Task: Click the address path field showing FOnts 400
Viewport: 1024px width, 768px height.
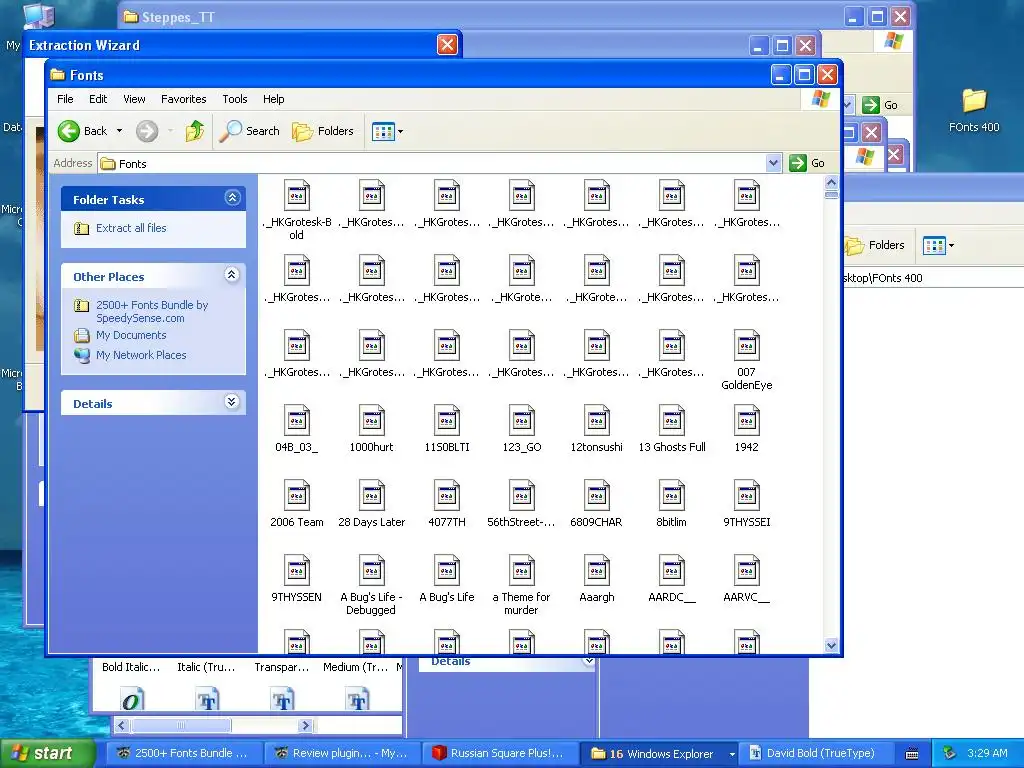Action: click(x=933, y=278)
